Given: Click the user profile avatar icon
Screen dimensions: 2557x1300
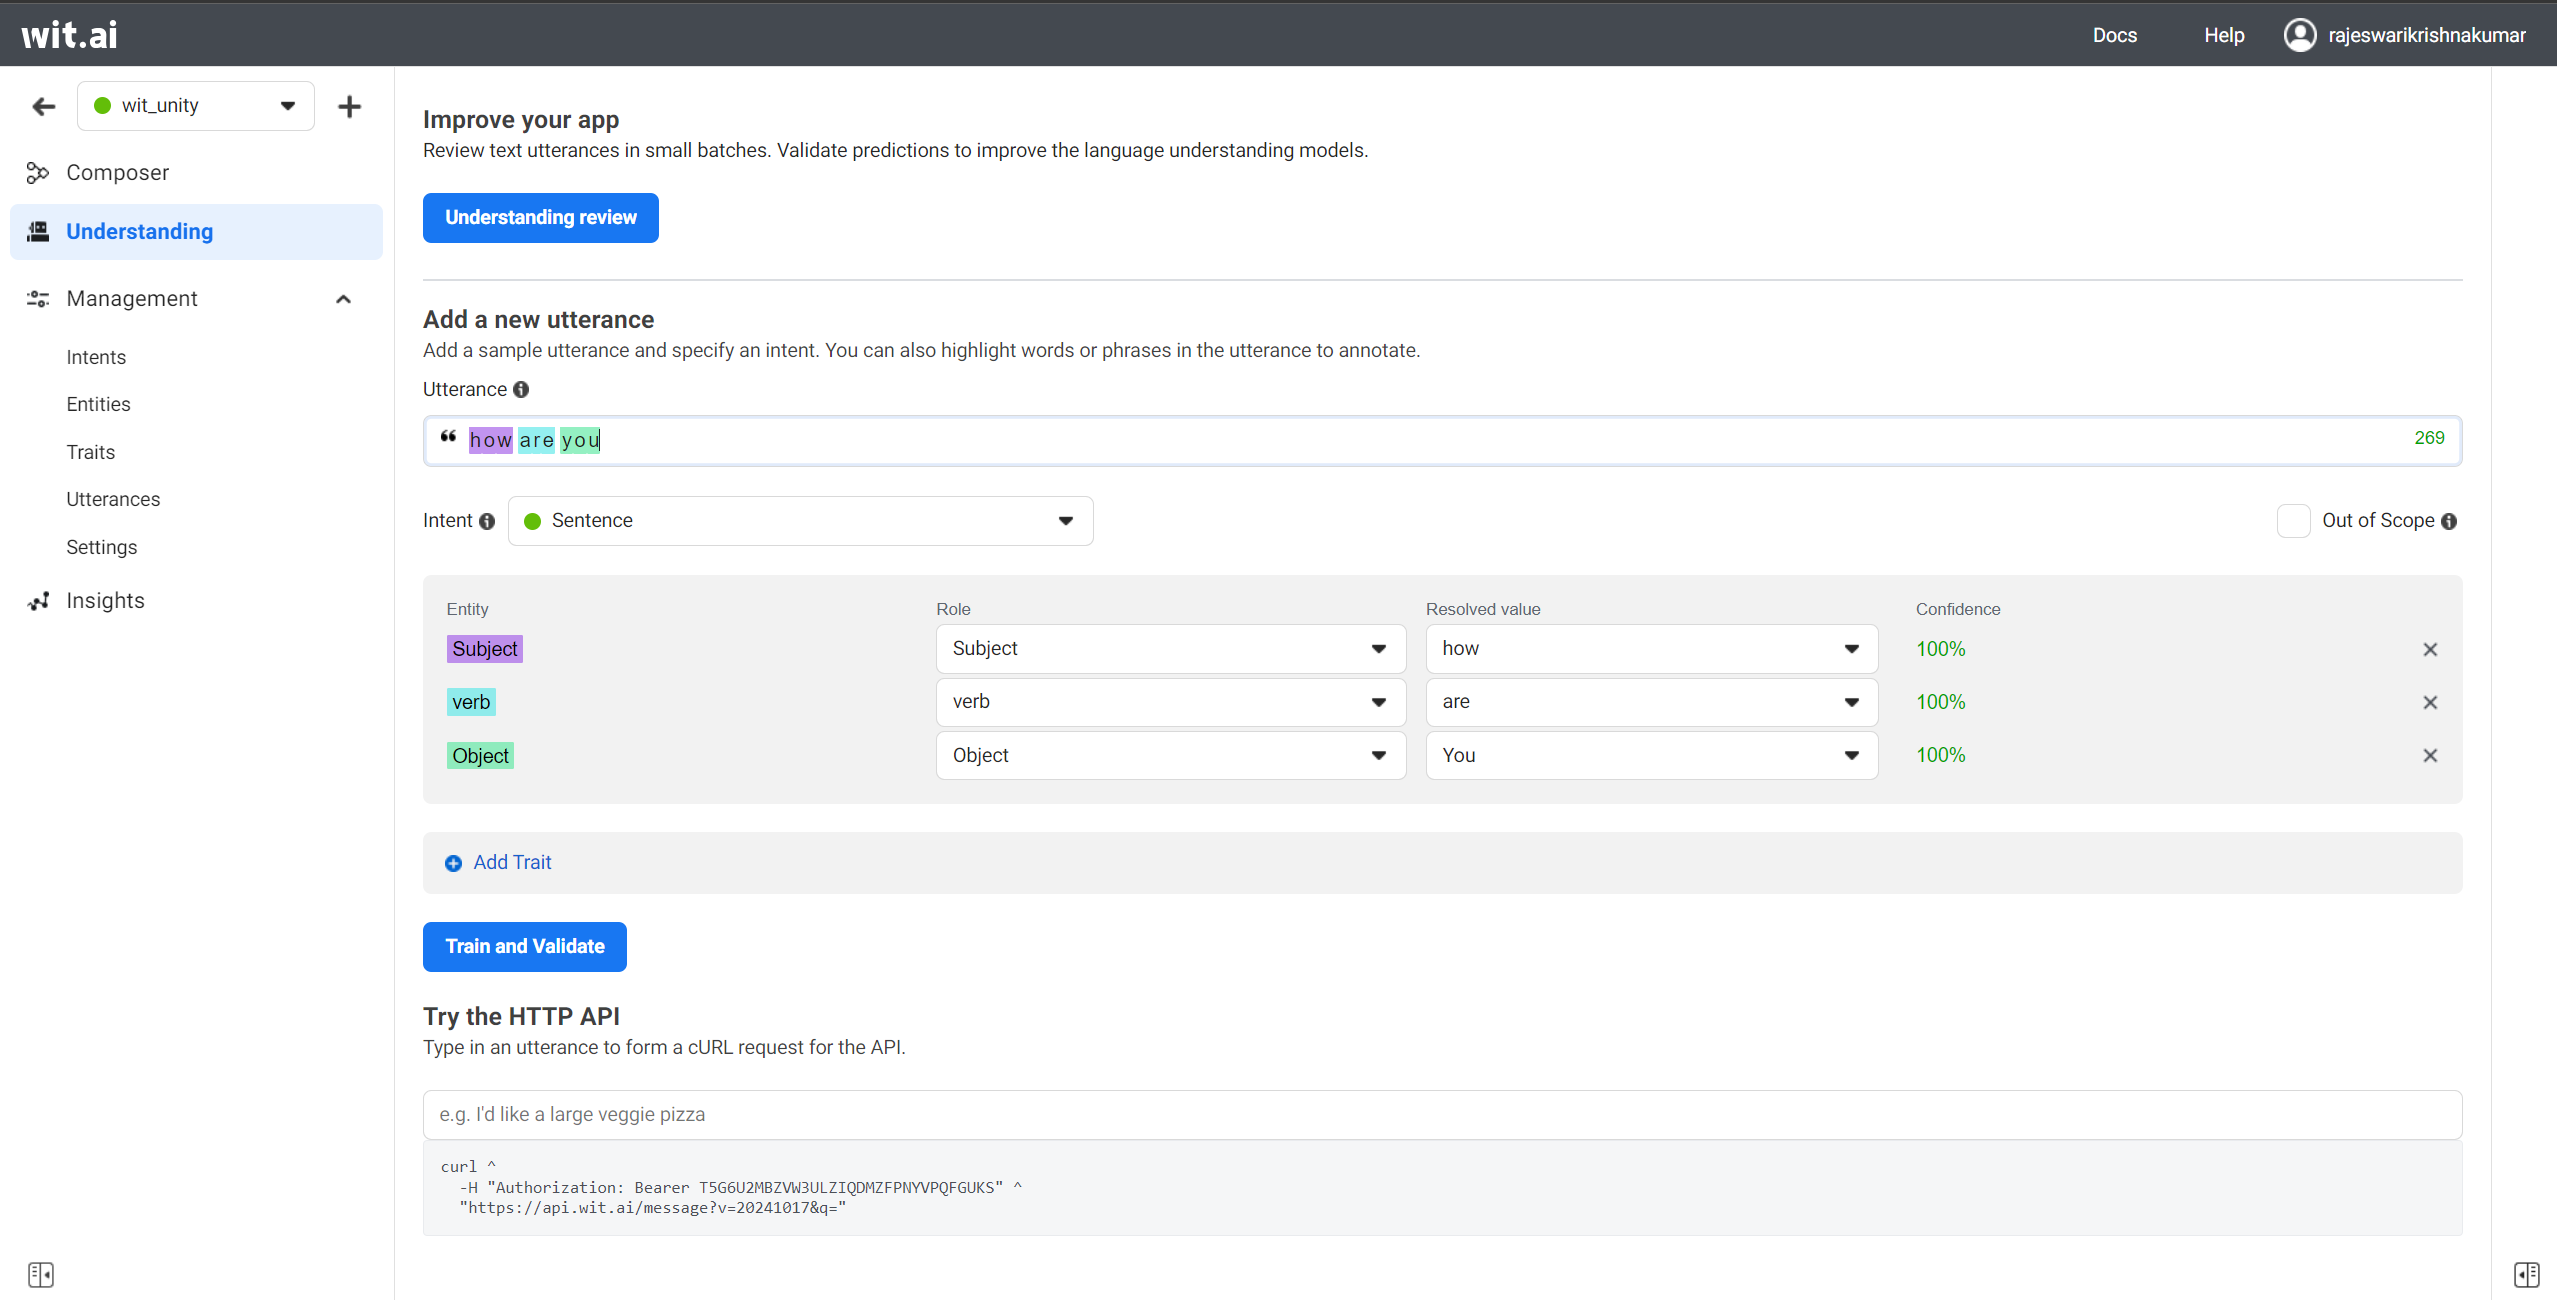Looking at the screenshot, I should coord(2299,35).
